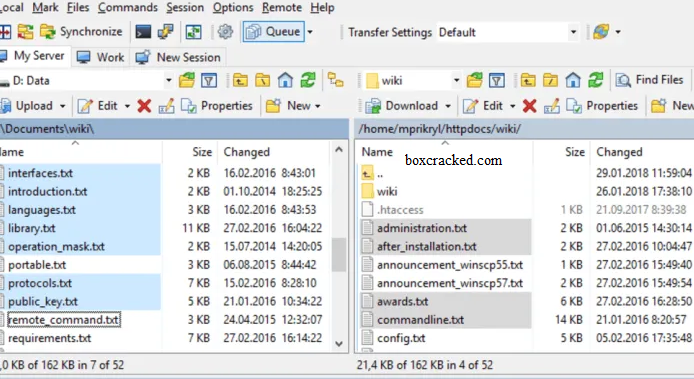Viewport: 694px width, 379px height.
Task: Open the Help menu
Action: (x=322, y=8)
